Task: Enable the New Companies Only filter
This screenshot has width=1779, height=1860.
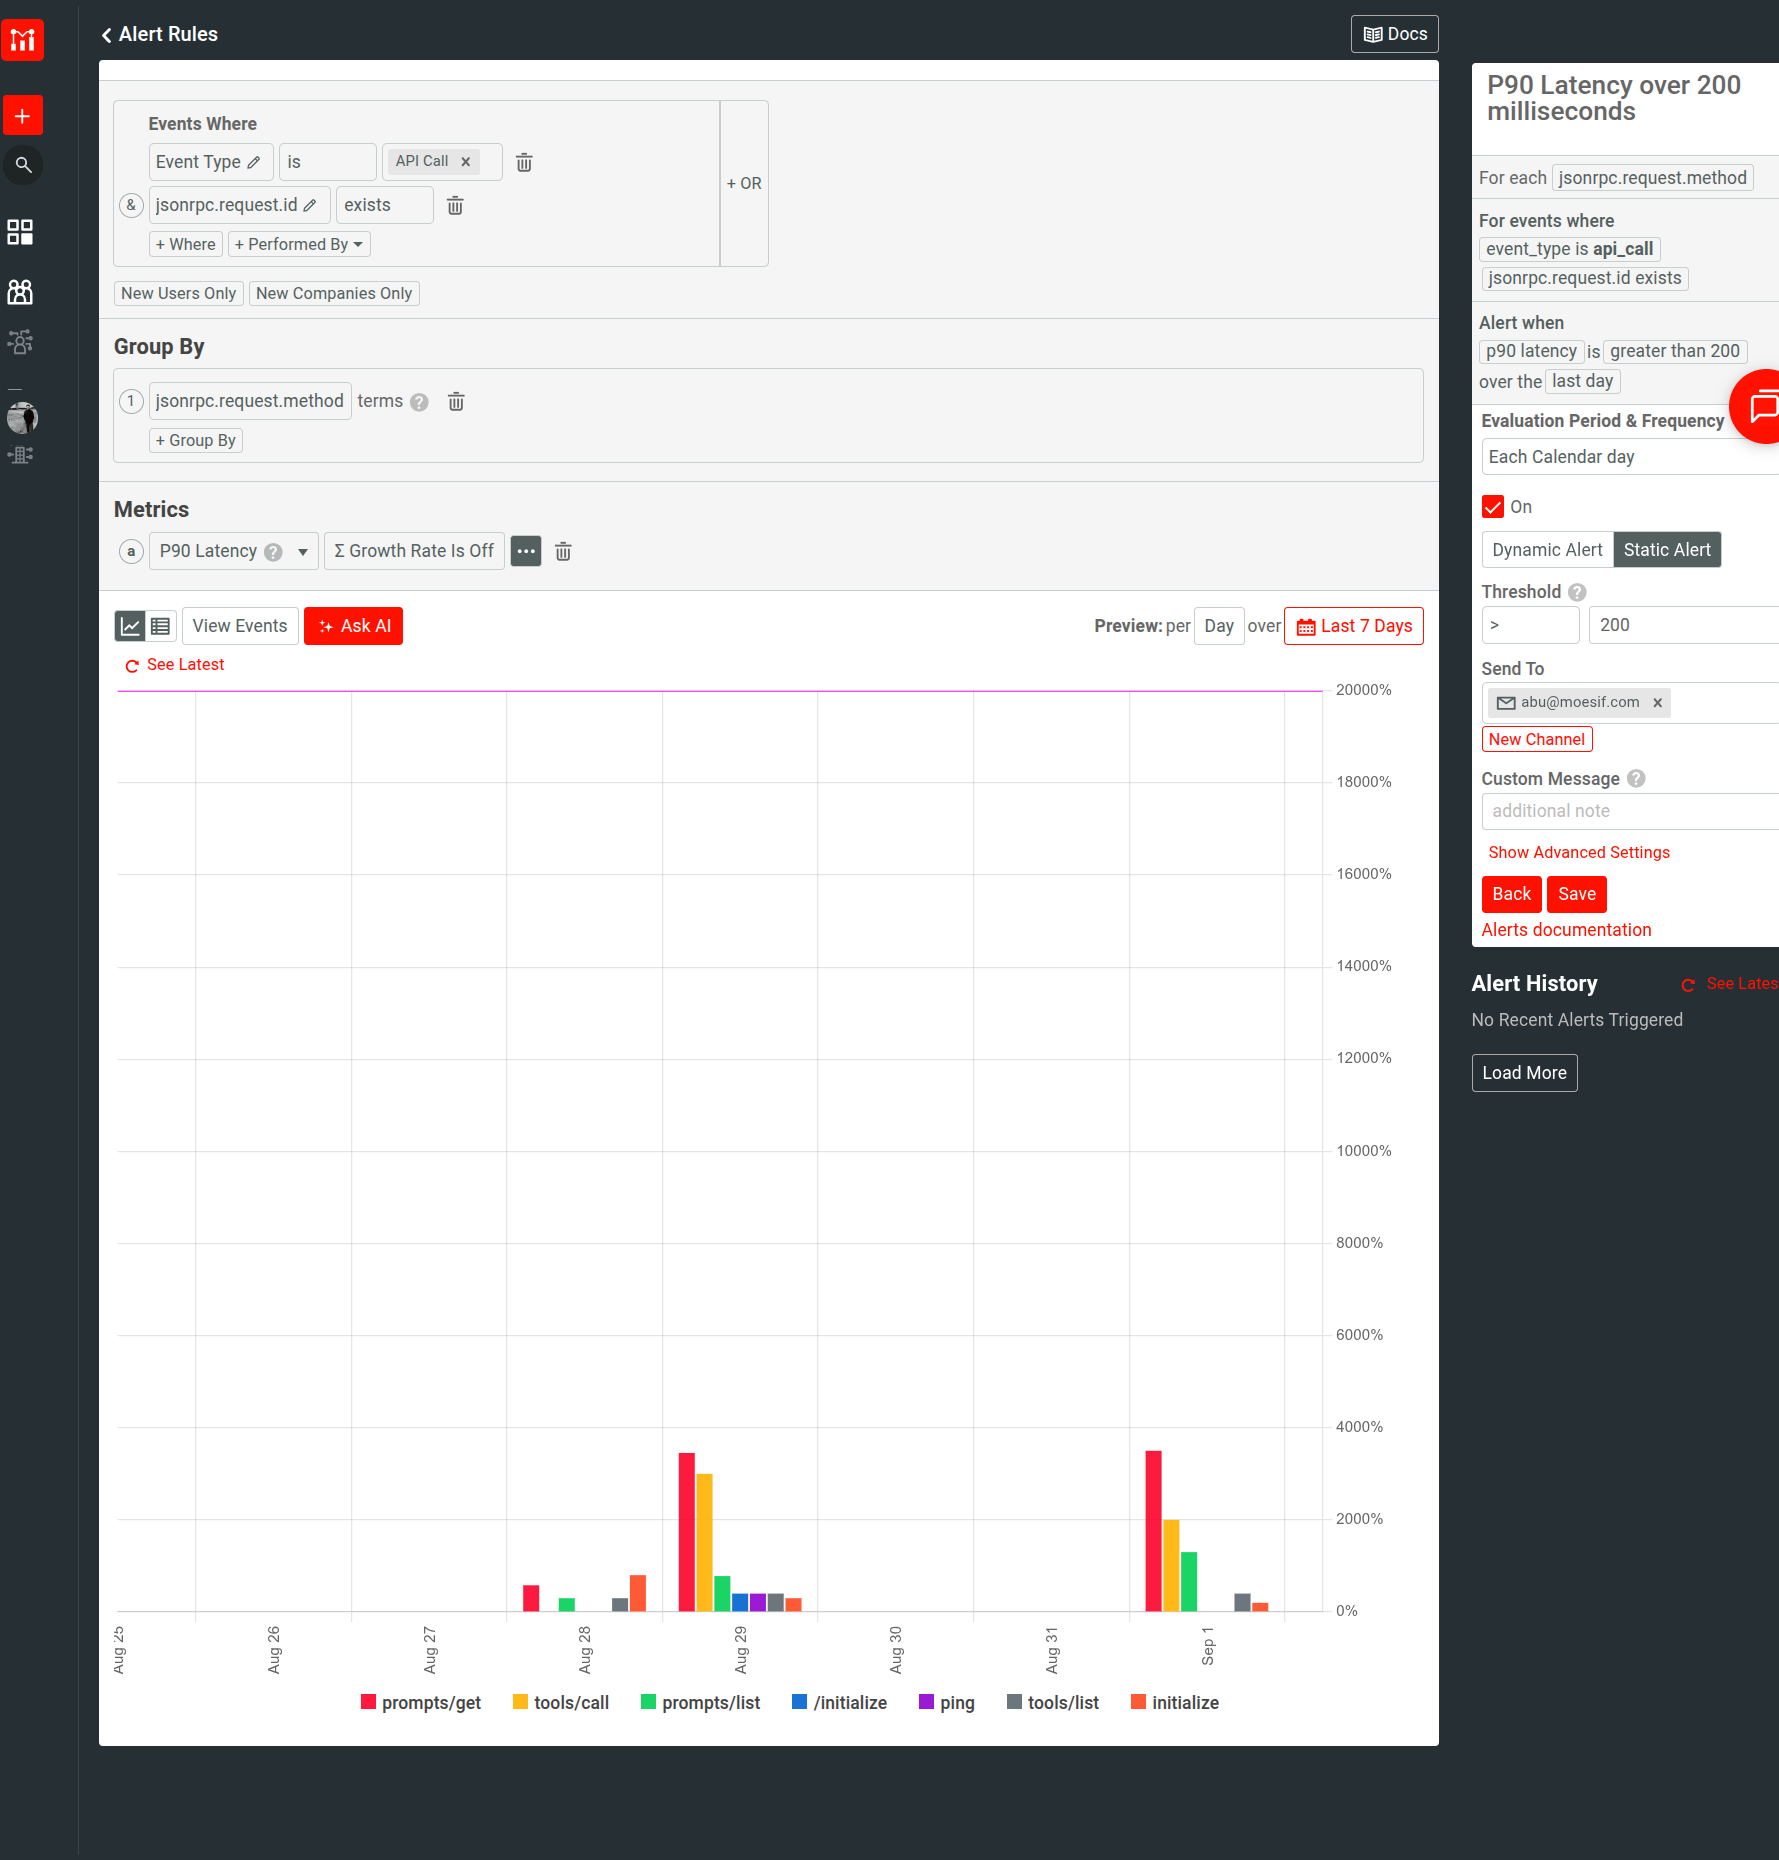Action: point(334,293)
